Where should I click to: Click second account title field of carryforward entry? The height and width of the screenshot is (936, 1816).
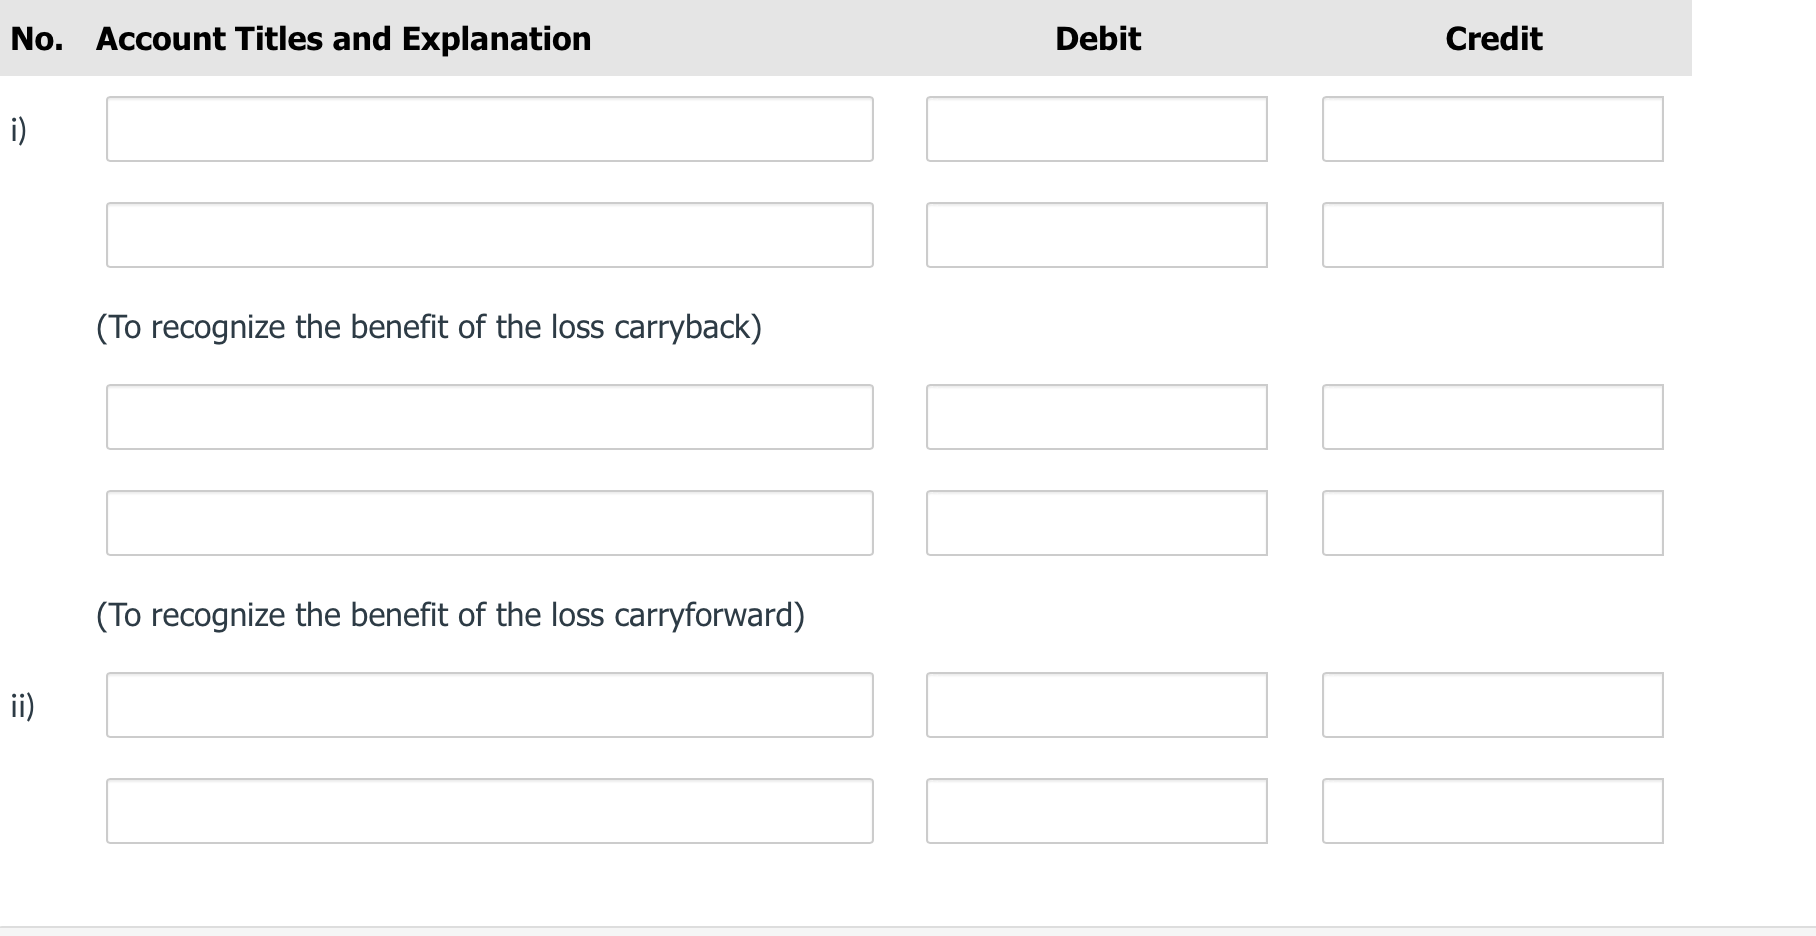coord(489,523)
